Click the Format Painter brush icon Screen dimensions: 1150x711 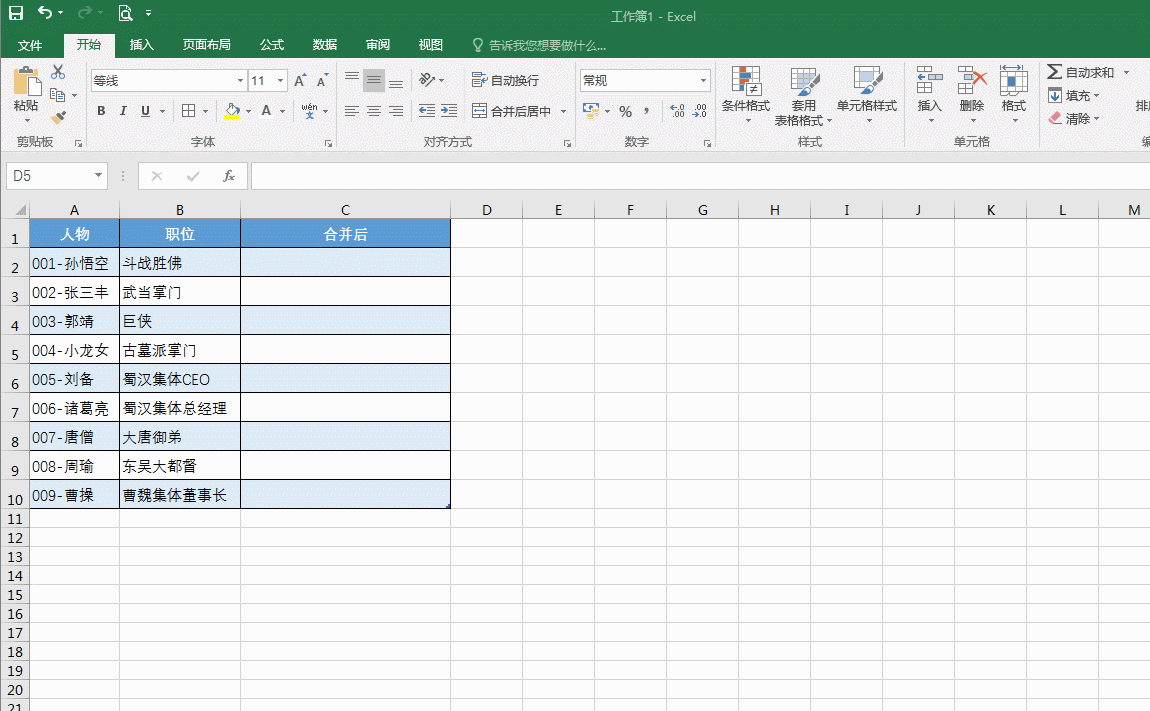(x=58, y=117)
